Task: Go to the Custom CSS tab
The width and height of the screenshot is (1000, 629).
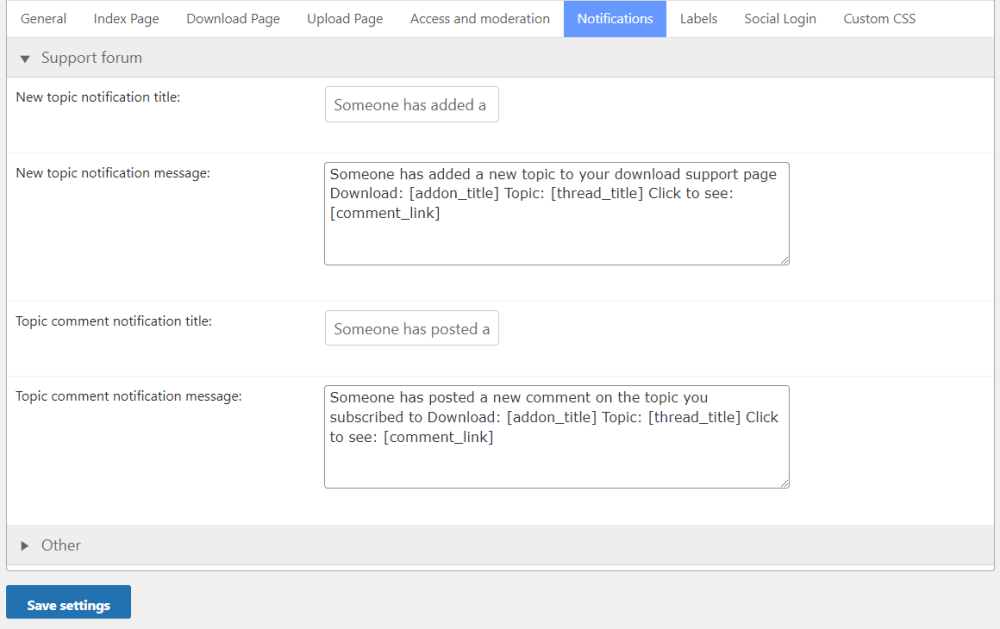Action: (879, 19)
